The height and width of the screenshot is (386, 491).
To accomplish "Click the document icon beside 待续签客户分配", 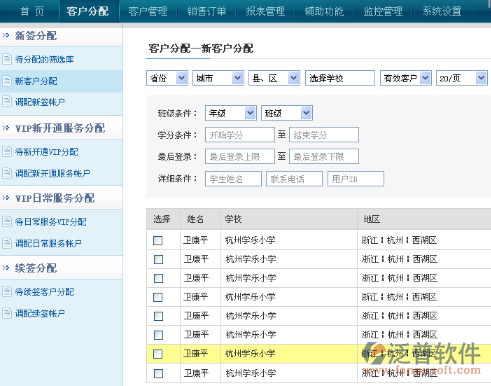I will tap(7, 292).
